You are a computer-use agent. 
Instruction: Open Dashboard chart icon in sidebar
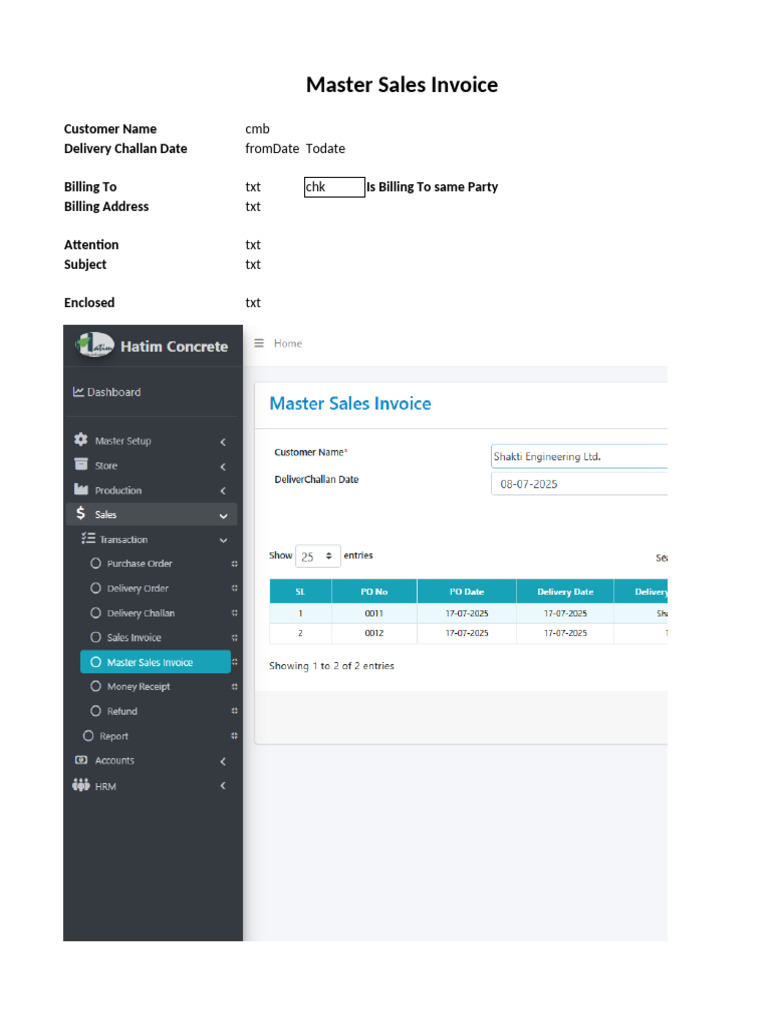tap(78, 391)
